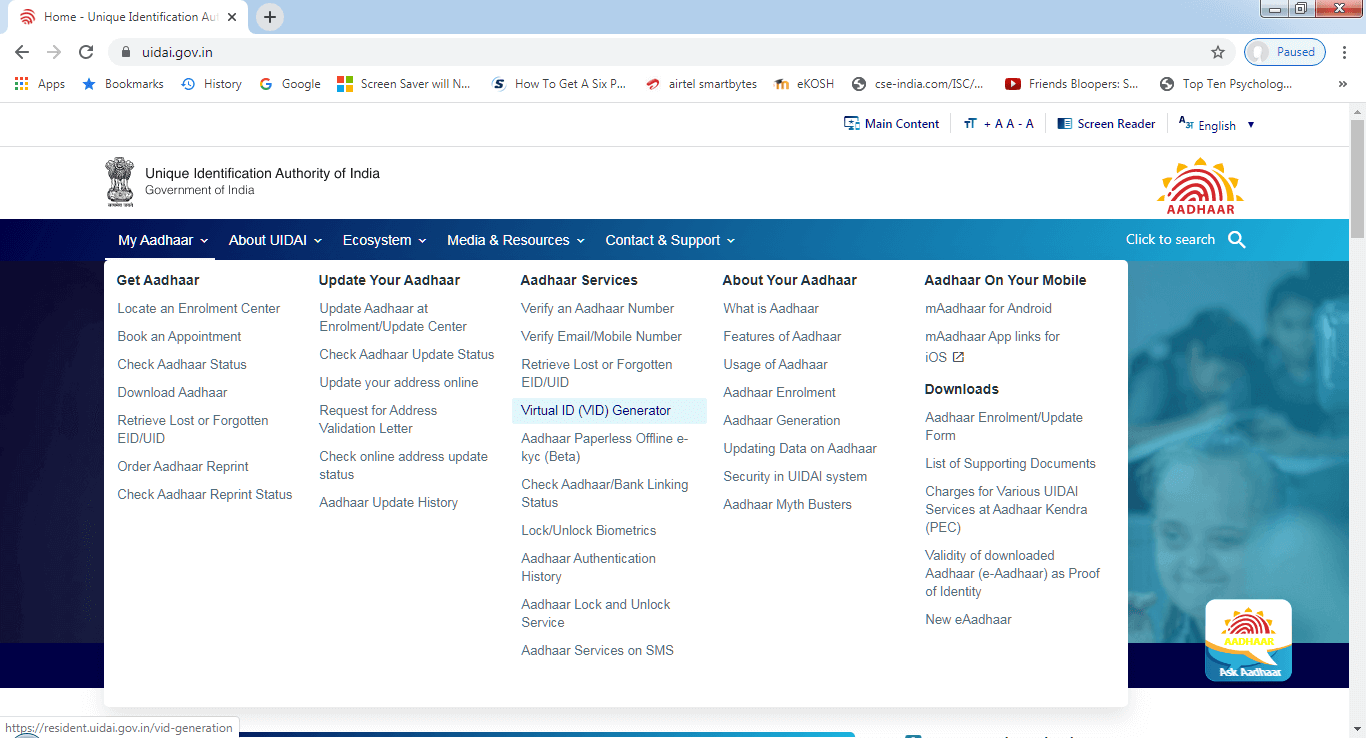Expand the About UIDAI menu

[275, 240]
